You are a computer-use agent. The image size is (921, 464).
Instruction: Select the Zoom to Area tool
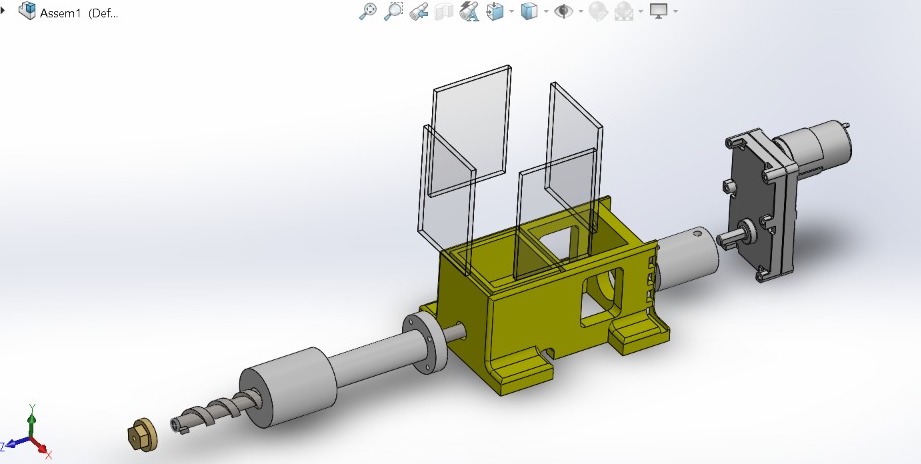point(393,11)
